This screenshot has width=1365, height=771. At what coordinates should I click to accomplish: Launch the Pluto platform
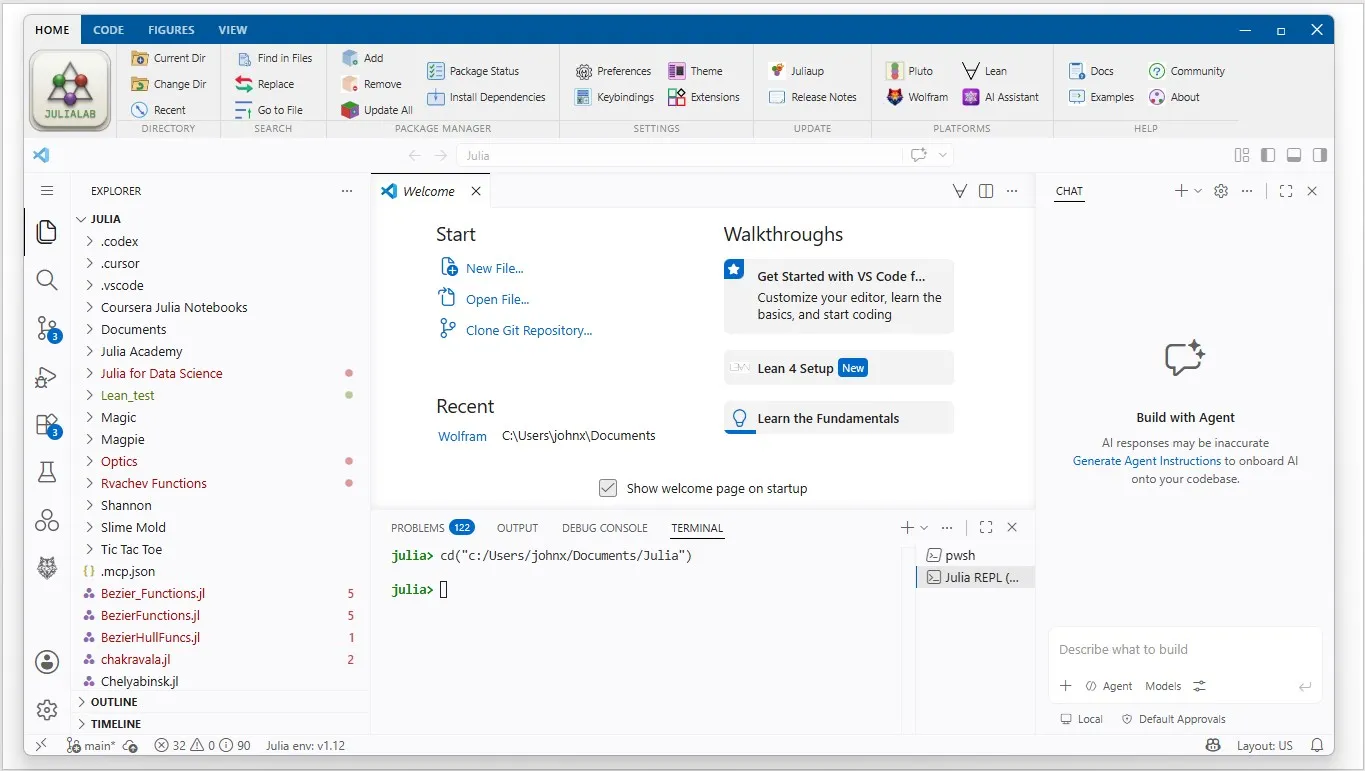click(909, 71)
